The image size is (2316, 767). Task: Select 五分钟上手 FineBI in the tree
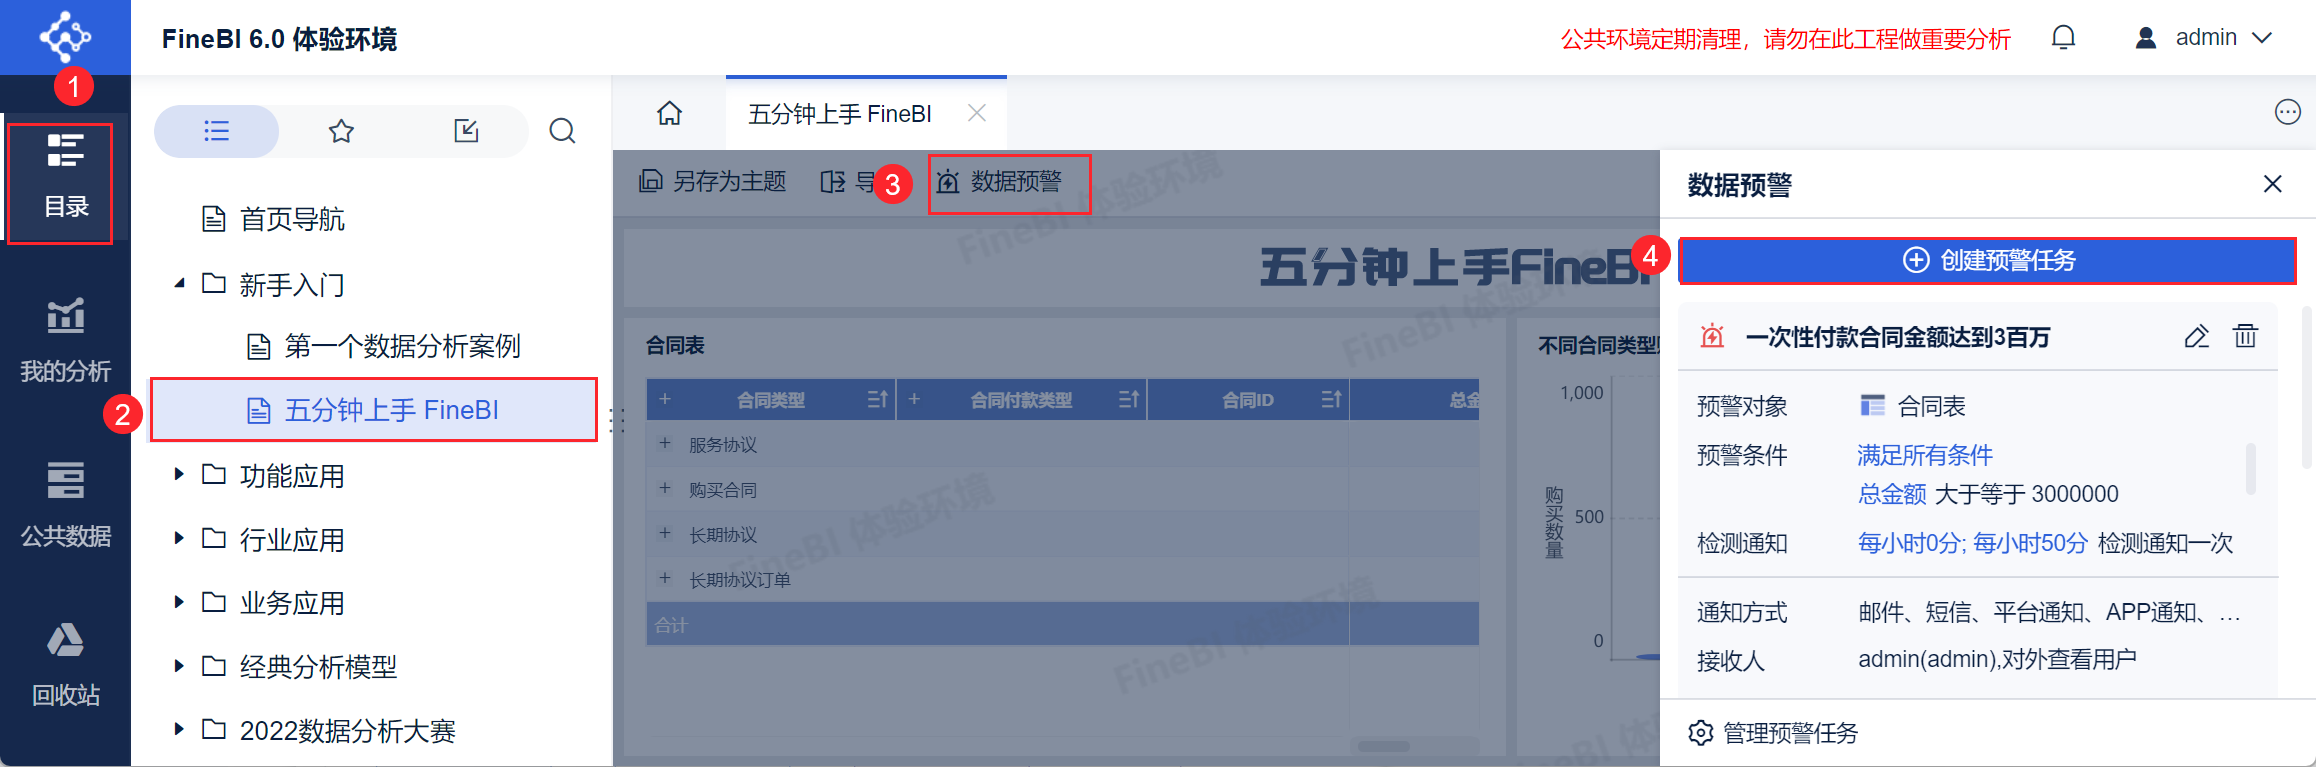click(373, 410)
